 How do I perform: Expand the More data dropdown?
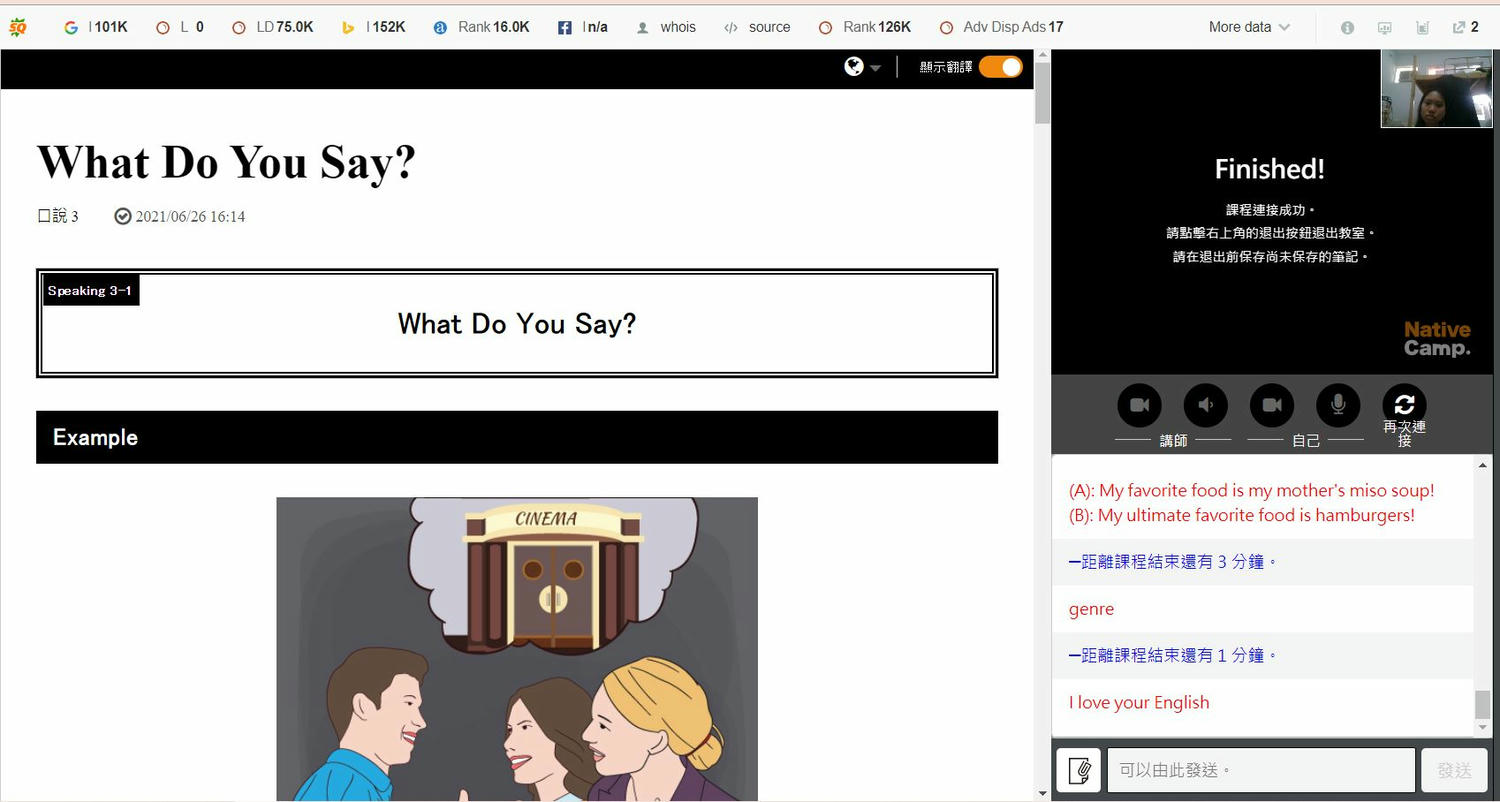(x=1248, y=27)
